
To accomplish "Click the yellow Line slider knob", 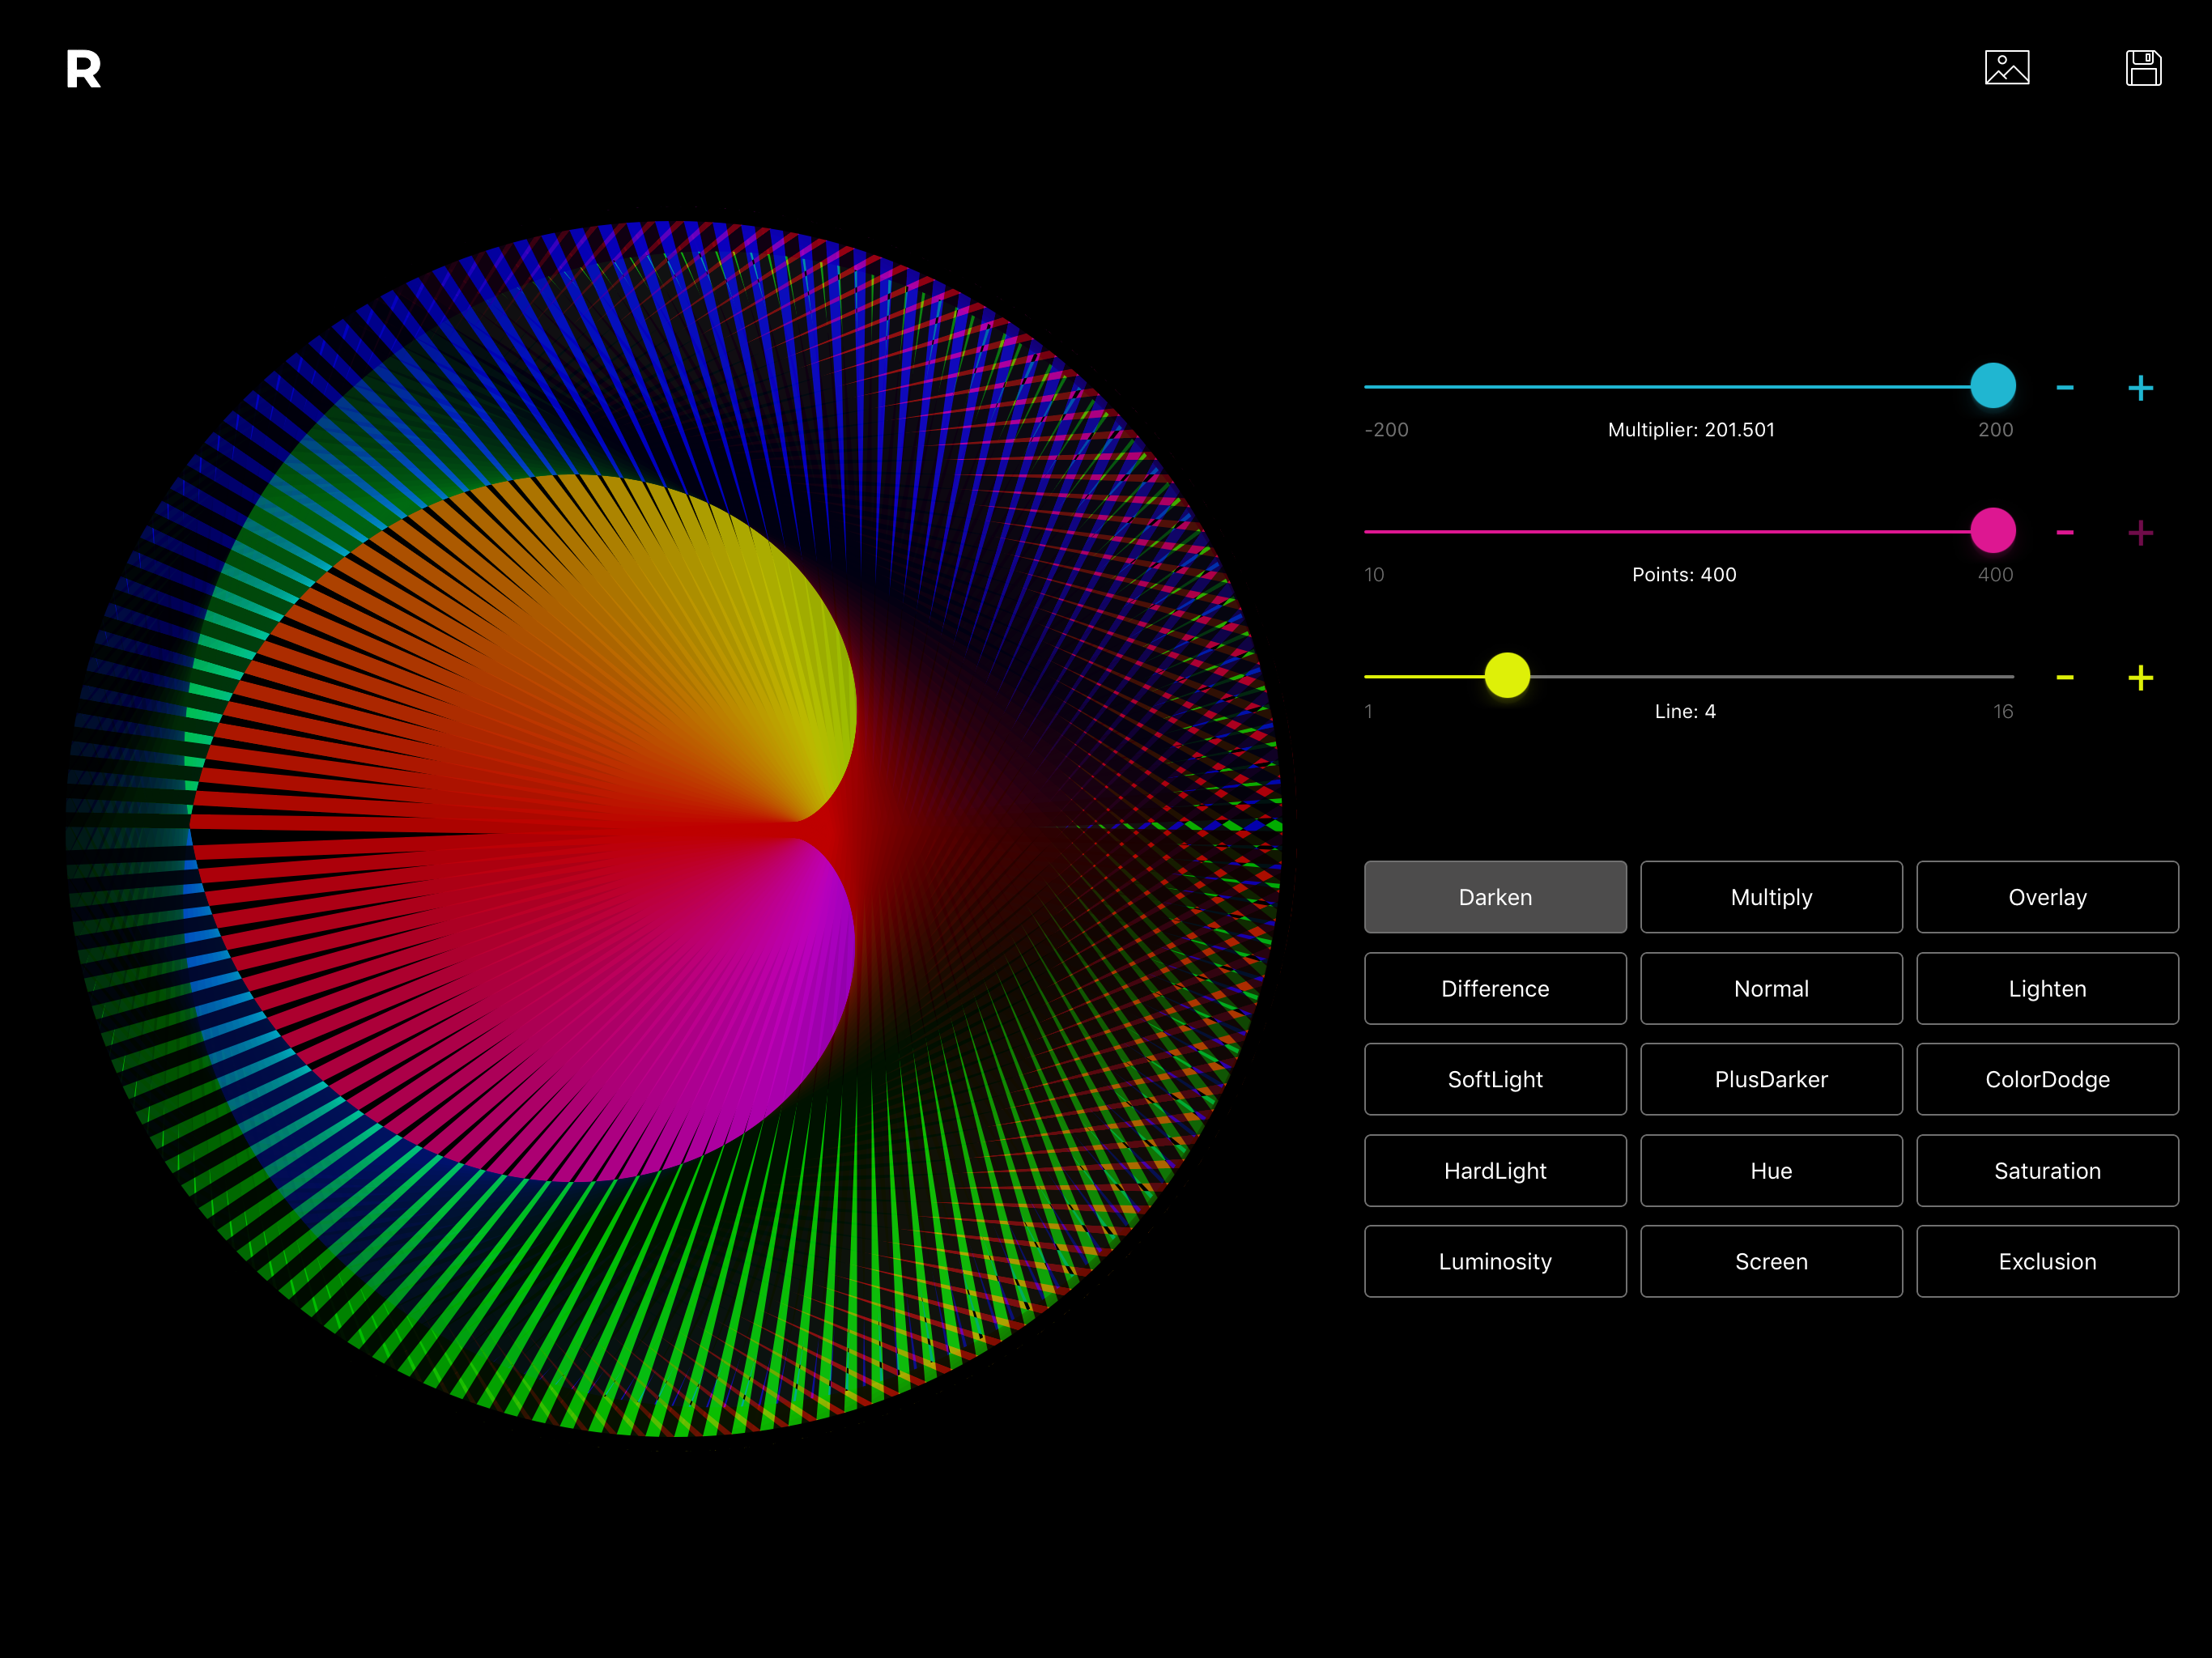I will click(1507, 676).
